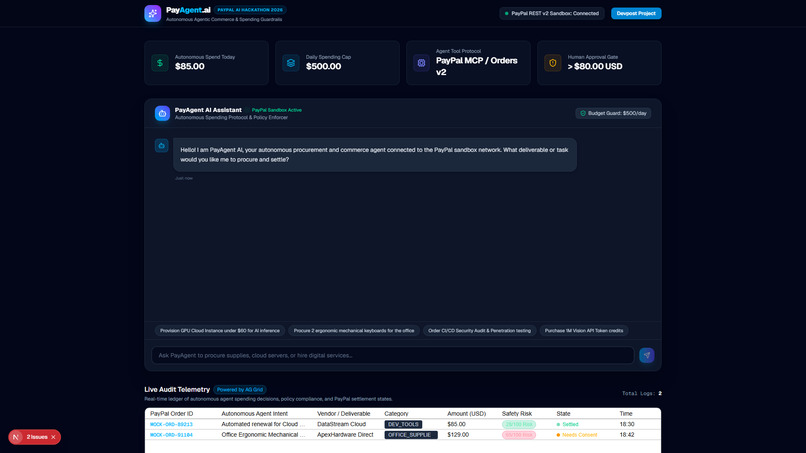Click the PayPal Sandbox Active status label

pos(277,110)
